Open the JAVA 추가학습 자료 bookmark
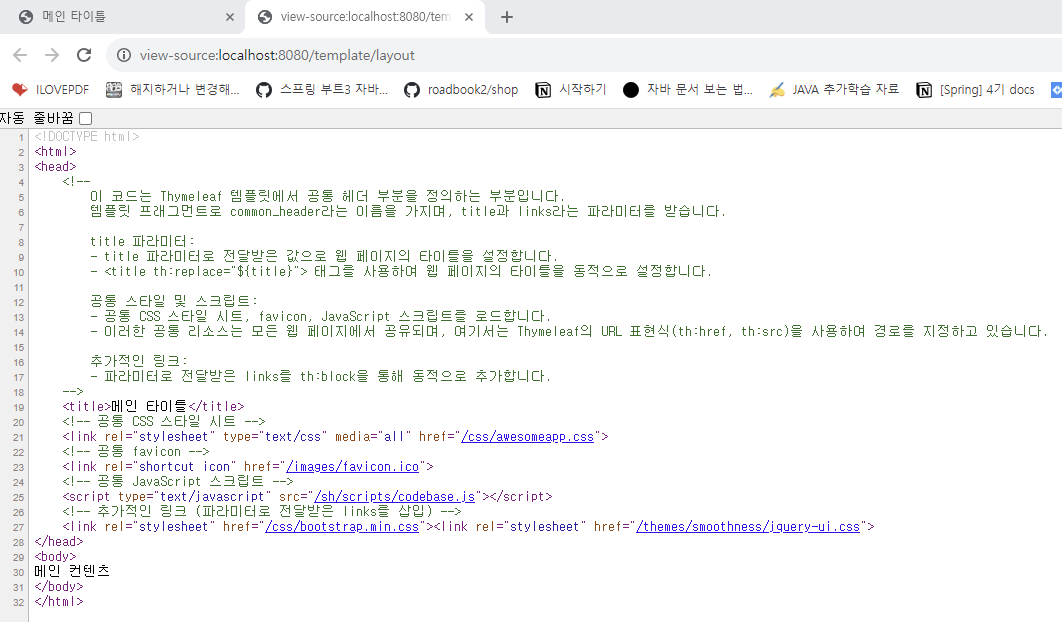Viewport: 1062px width, 622px height. coord(834,89)
